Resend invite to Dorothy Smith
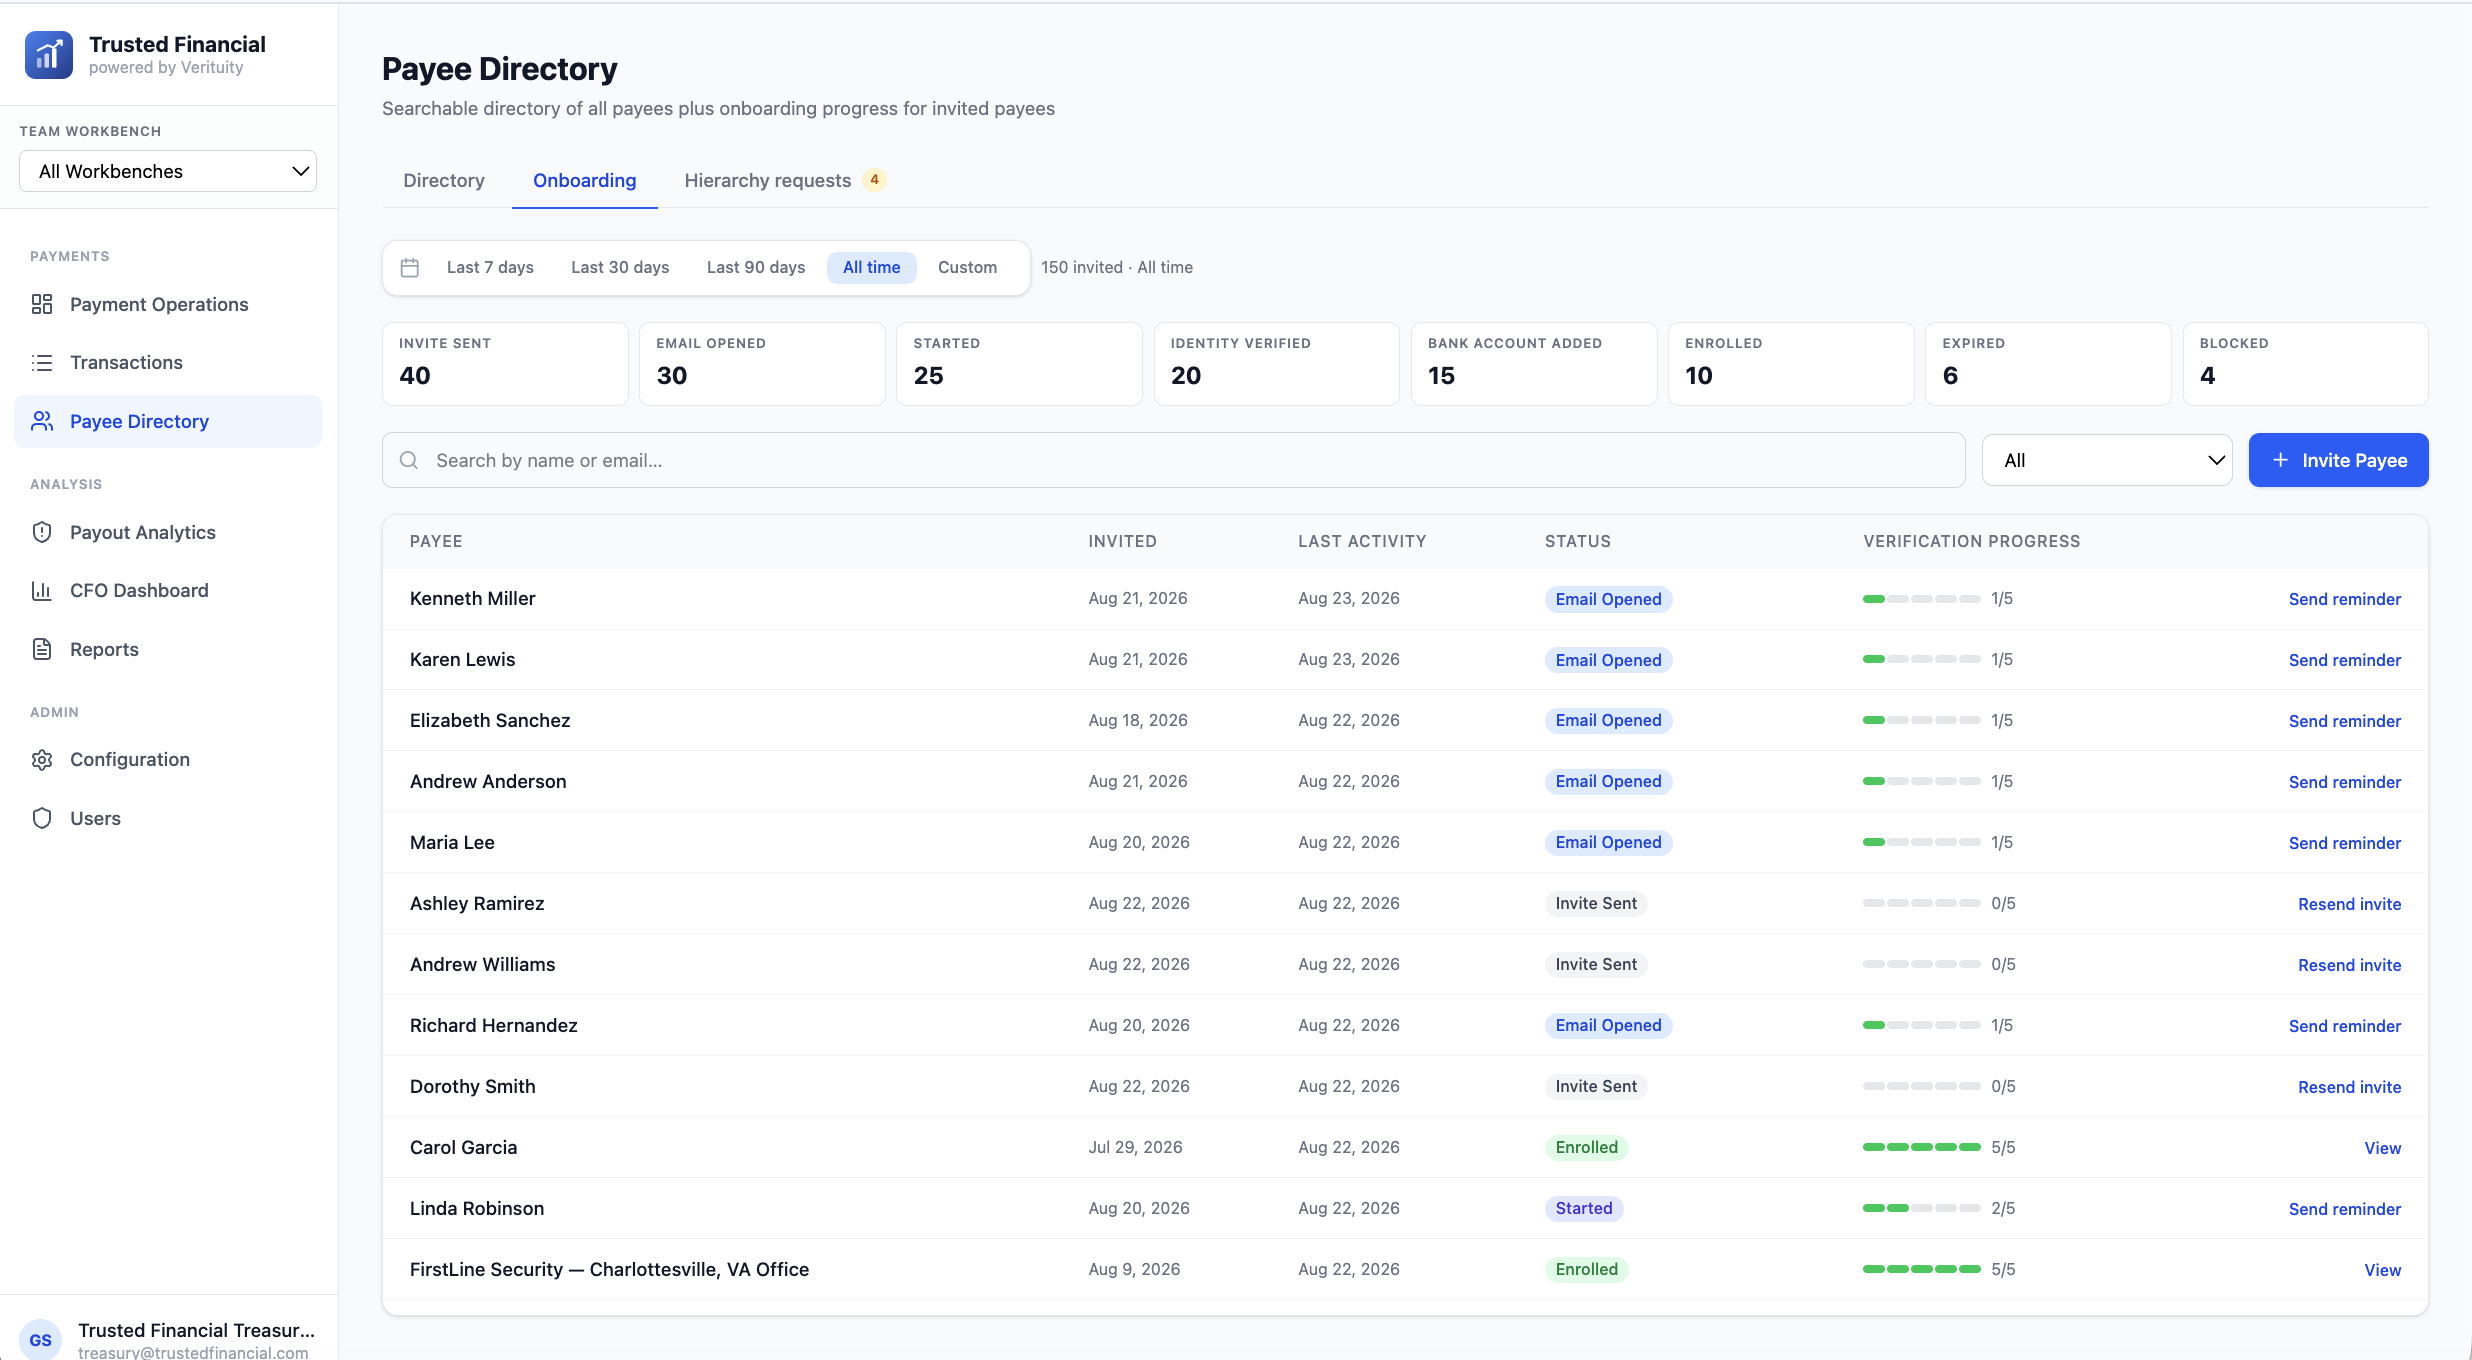Image resolution: width=2472 pixels, height=1360 pixels. [2349, 1087]
